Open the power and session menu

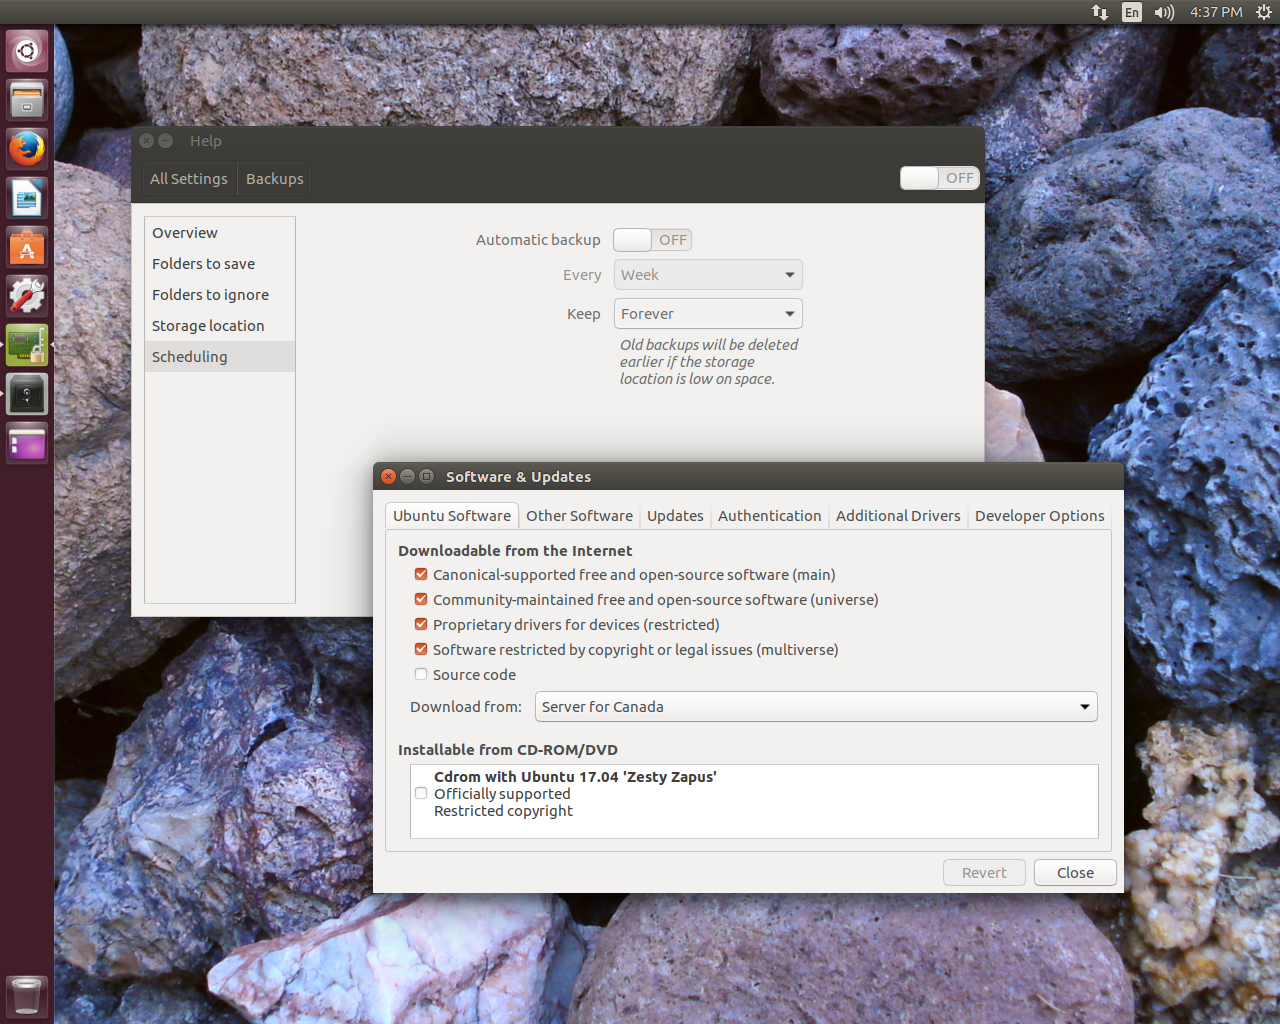(1263, 12)
